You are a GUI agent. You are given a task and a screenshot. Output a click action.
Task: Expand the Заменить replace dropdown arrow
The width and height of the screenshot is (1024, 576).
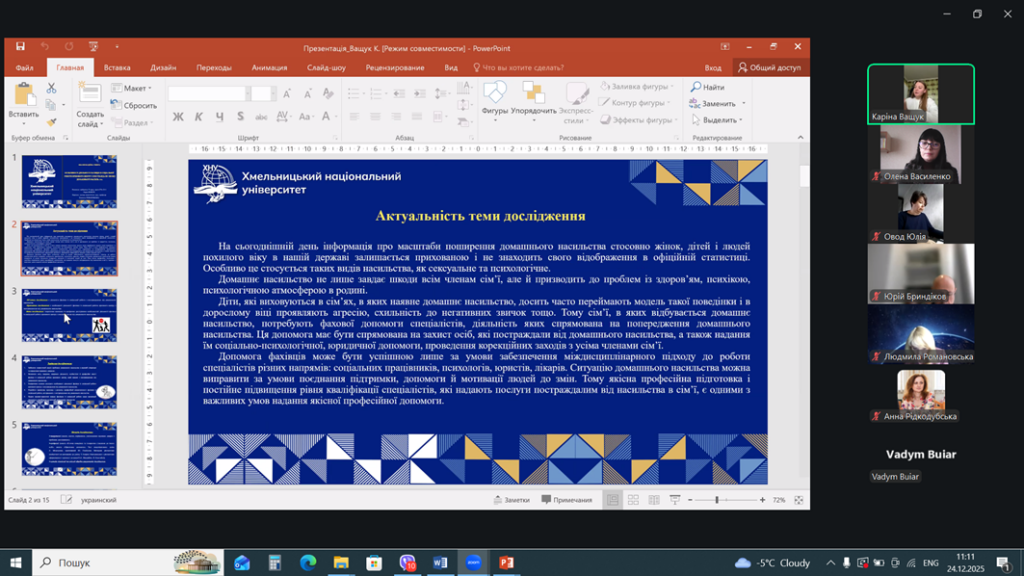tap(743, 104)
